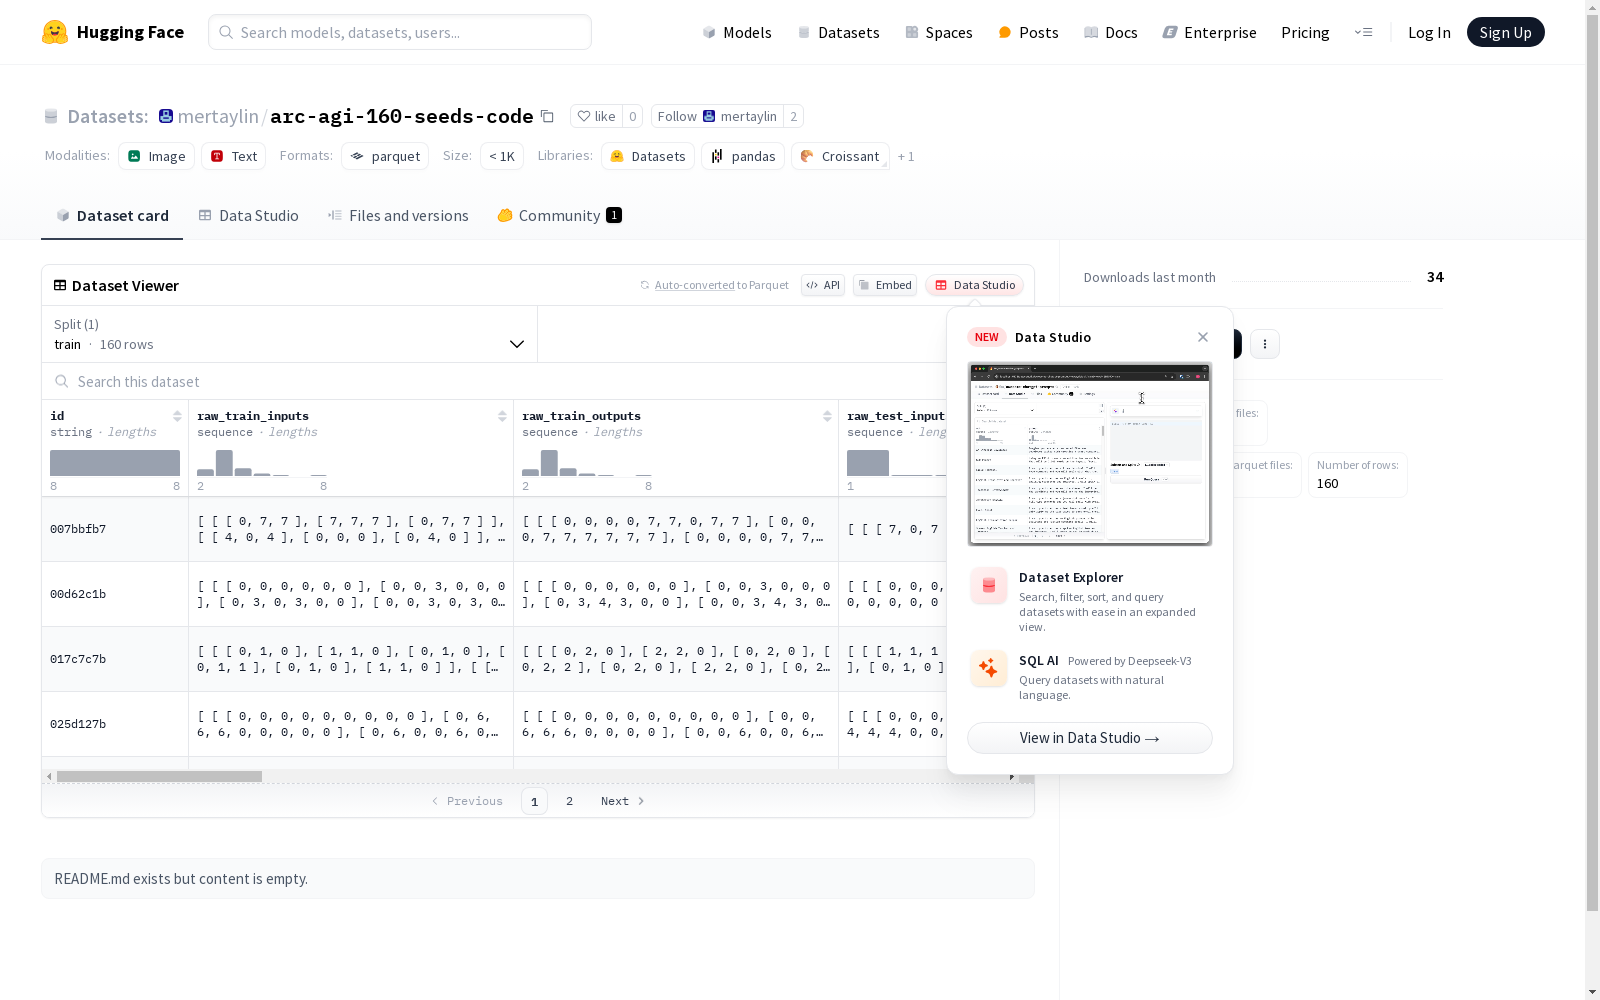Select the Text modality tag
Screen dimensions: 1600x1000
(x=234, y=156)
